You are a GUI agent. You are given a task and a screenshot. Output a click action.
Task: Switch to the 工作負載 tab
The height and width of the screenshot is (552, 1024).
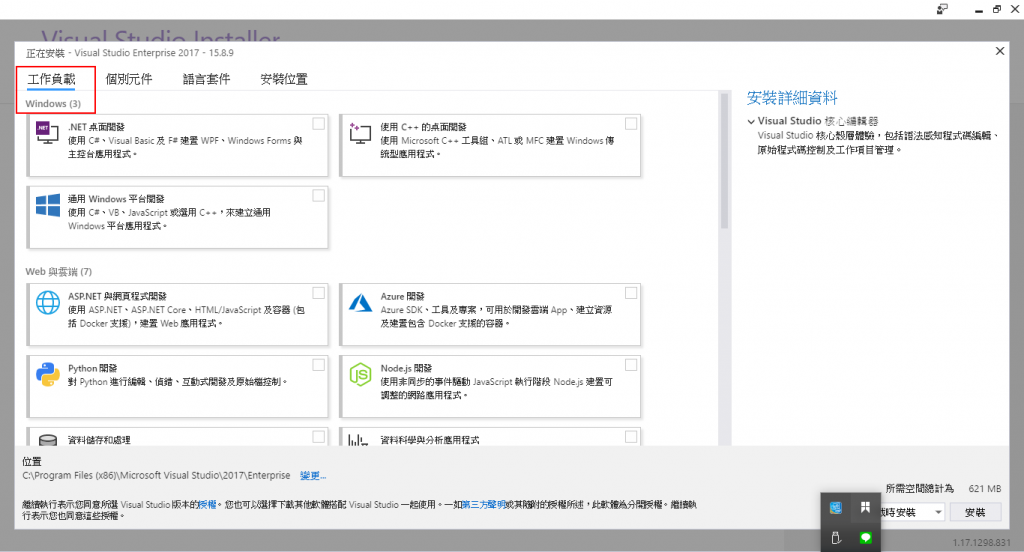(52, 79)
